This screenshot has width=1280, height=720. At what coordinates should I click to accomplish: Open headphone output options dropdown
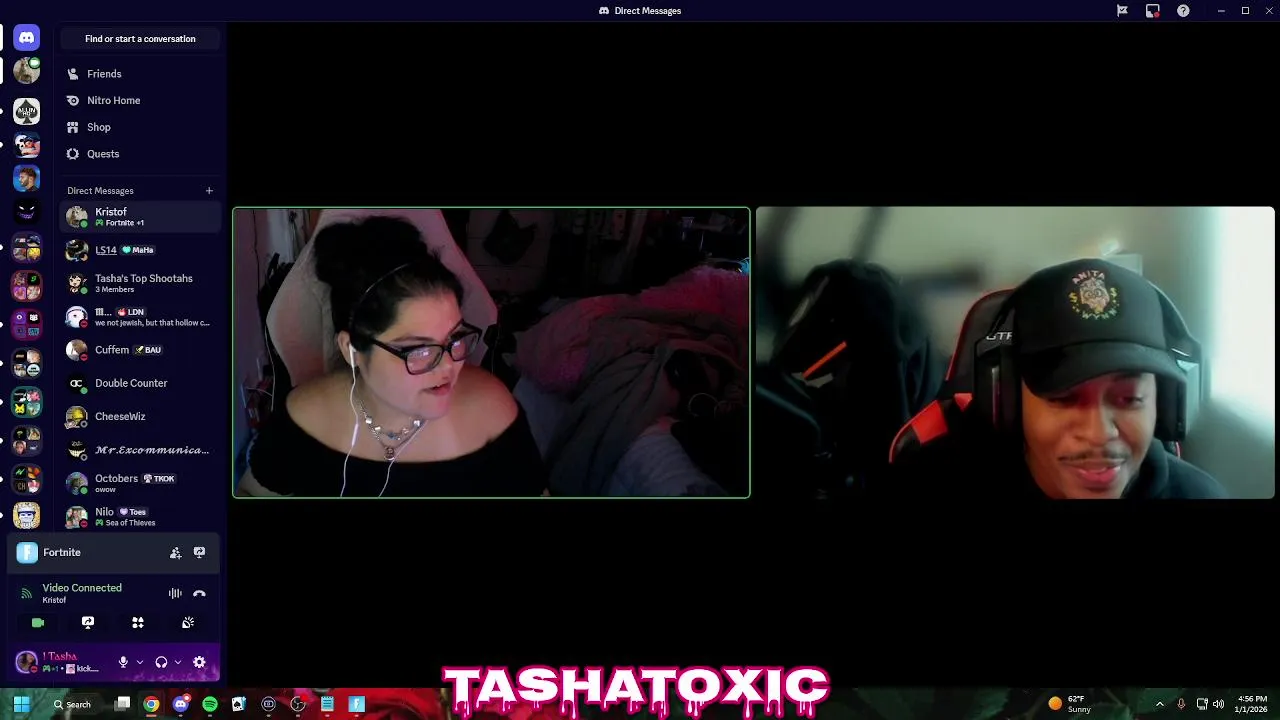pyautogui.click(x=178, y=662)
